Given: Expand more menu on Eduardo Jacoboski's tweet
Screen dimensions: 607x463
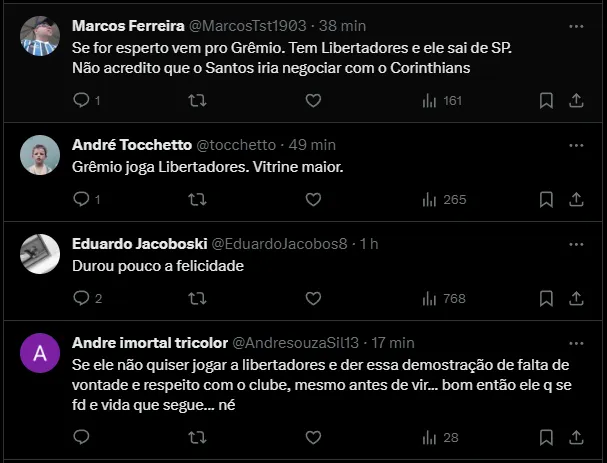Looking at the screenshot, I should [x=576, y=244].
